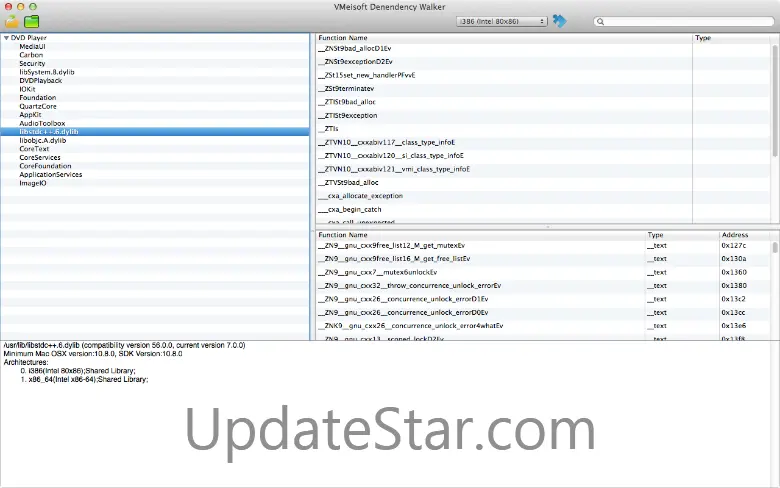Image resolution: width=780 pixels, height=488 pixels.
Task: Select ___cxa_begin_catch row
Action: click(543, 209)
